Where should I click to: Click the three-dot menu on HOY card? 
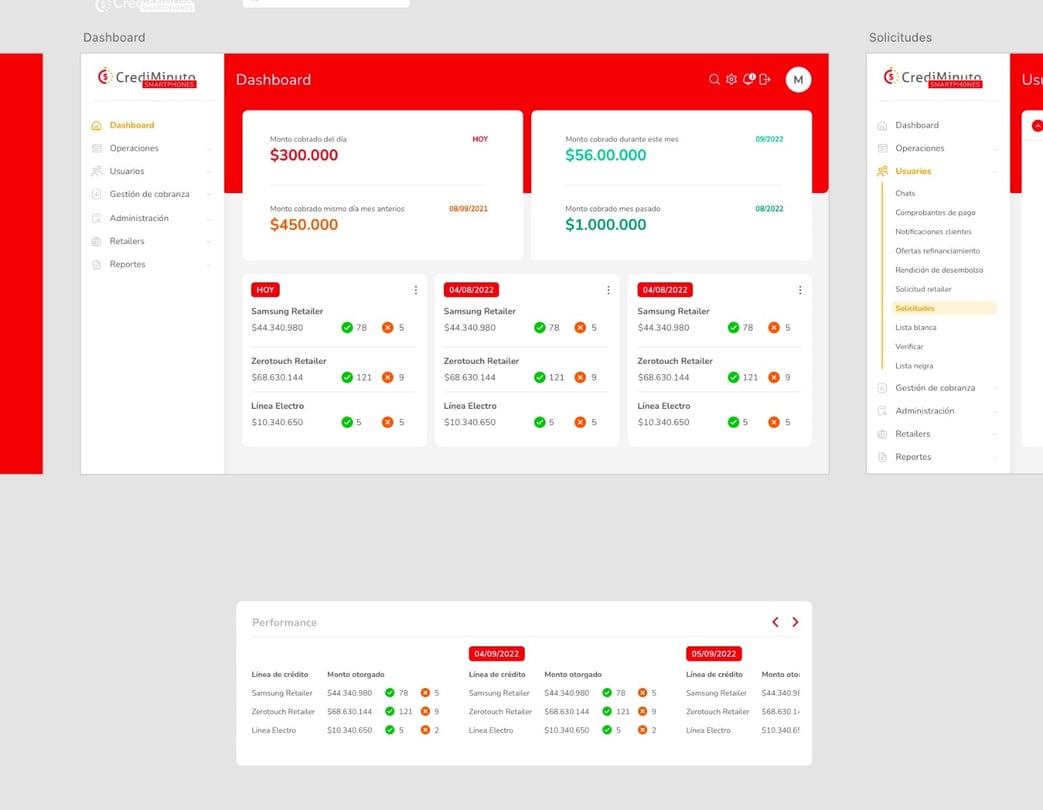pos(416,290)
